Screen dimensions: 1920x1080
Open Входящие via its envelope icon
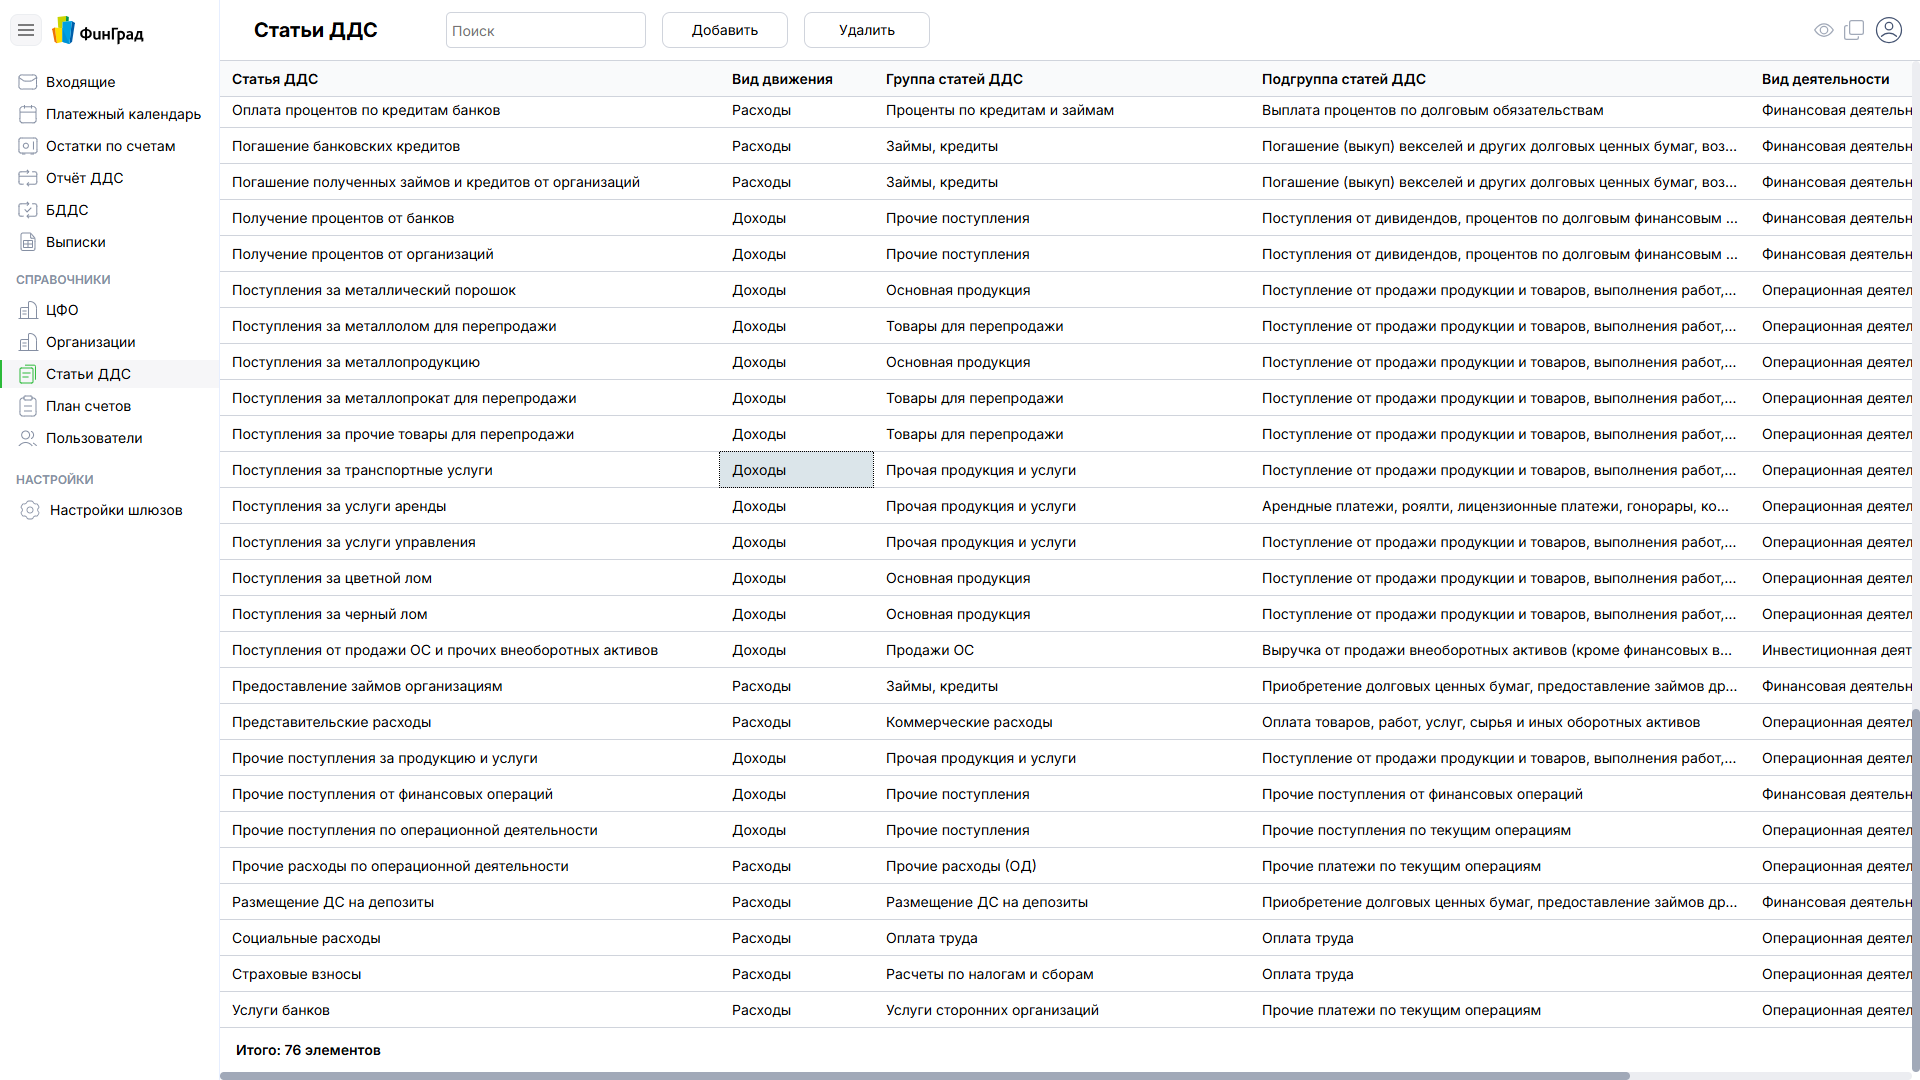28,82
